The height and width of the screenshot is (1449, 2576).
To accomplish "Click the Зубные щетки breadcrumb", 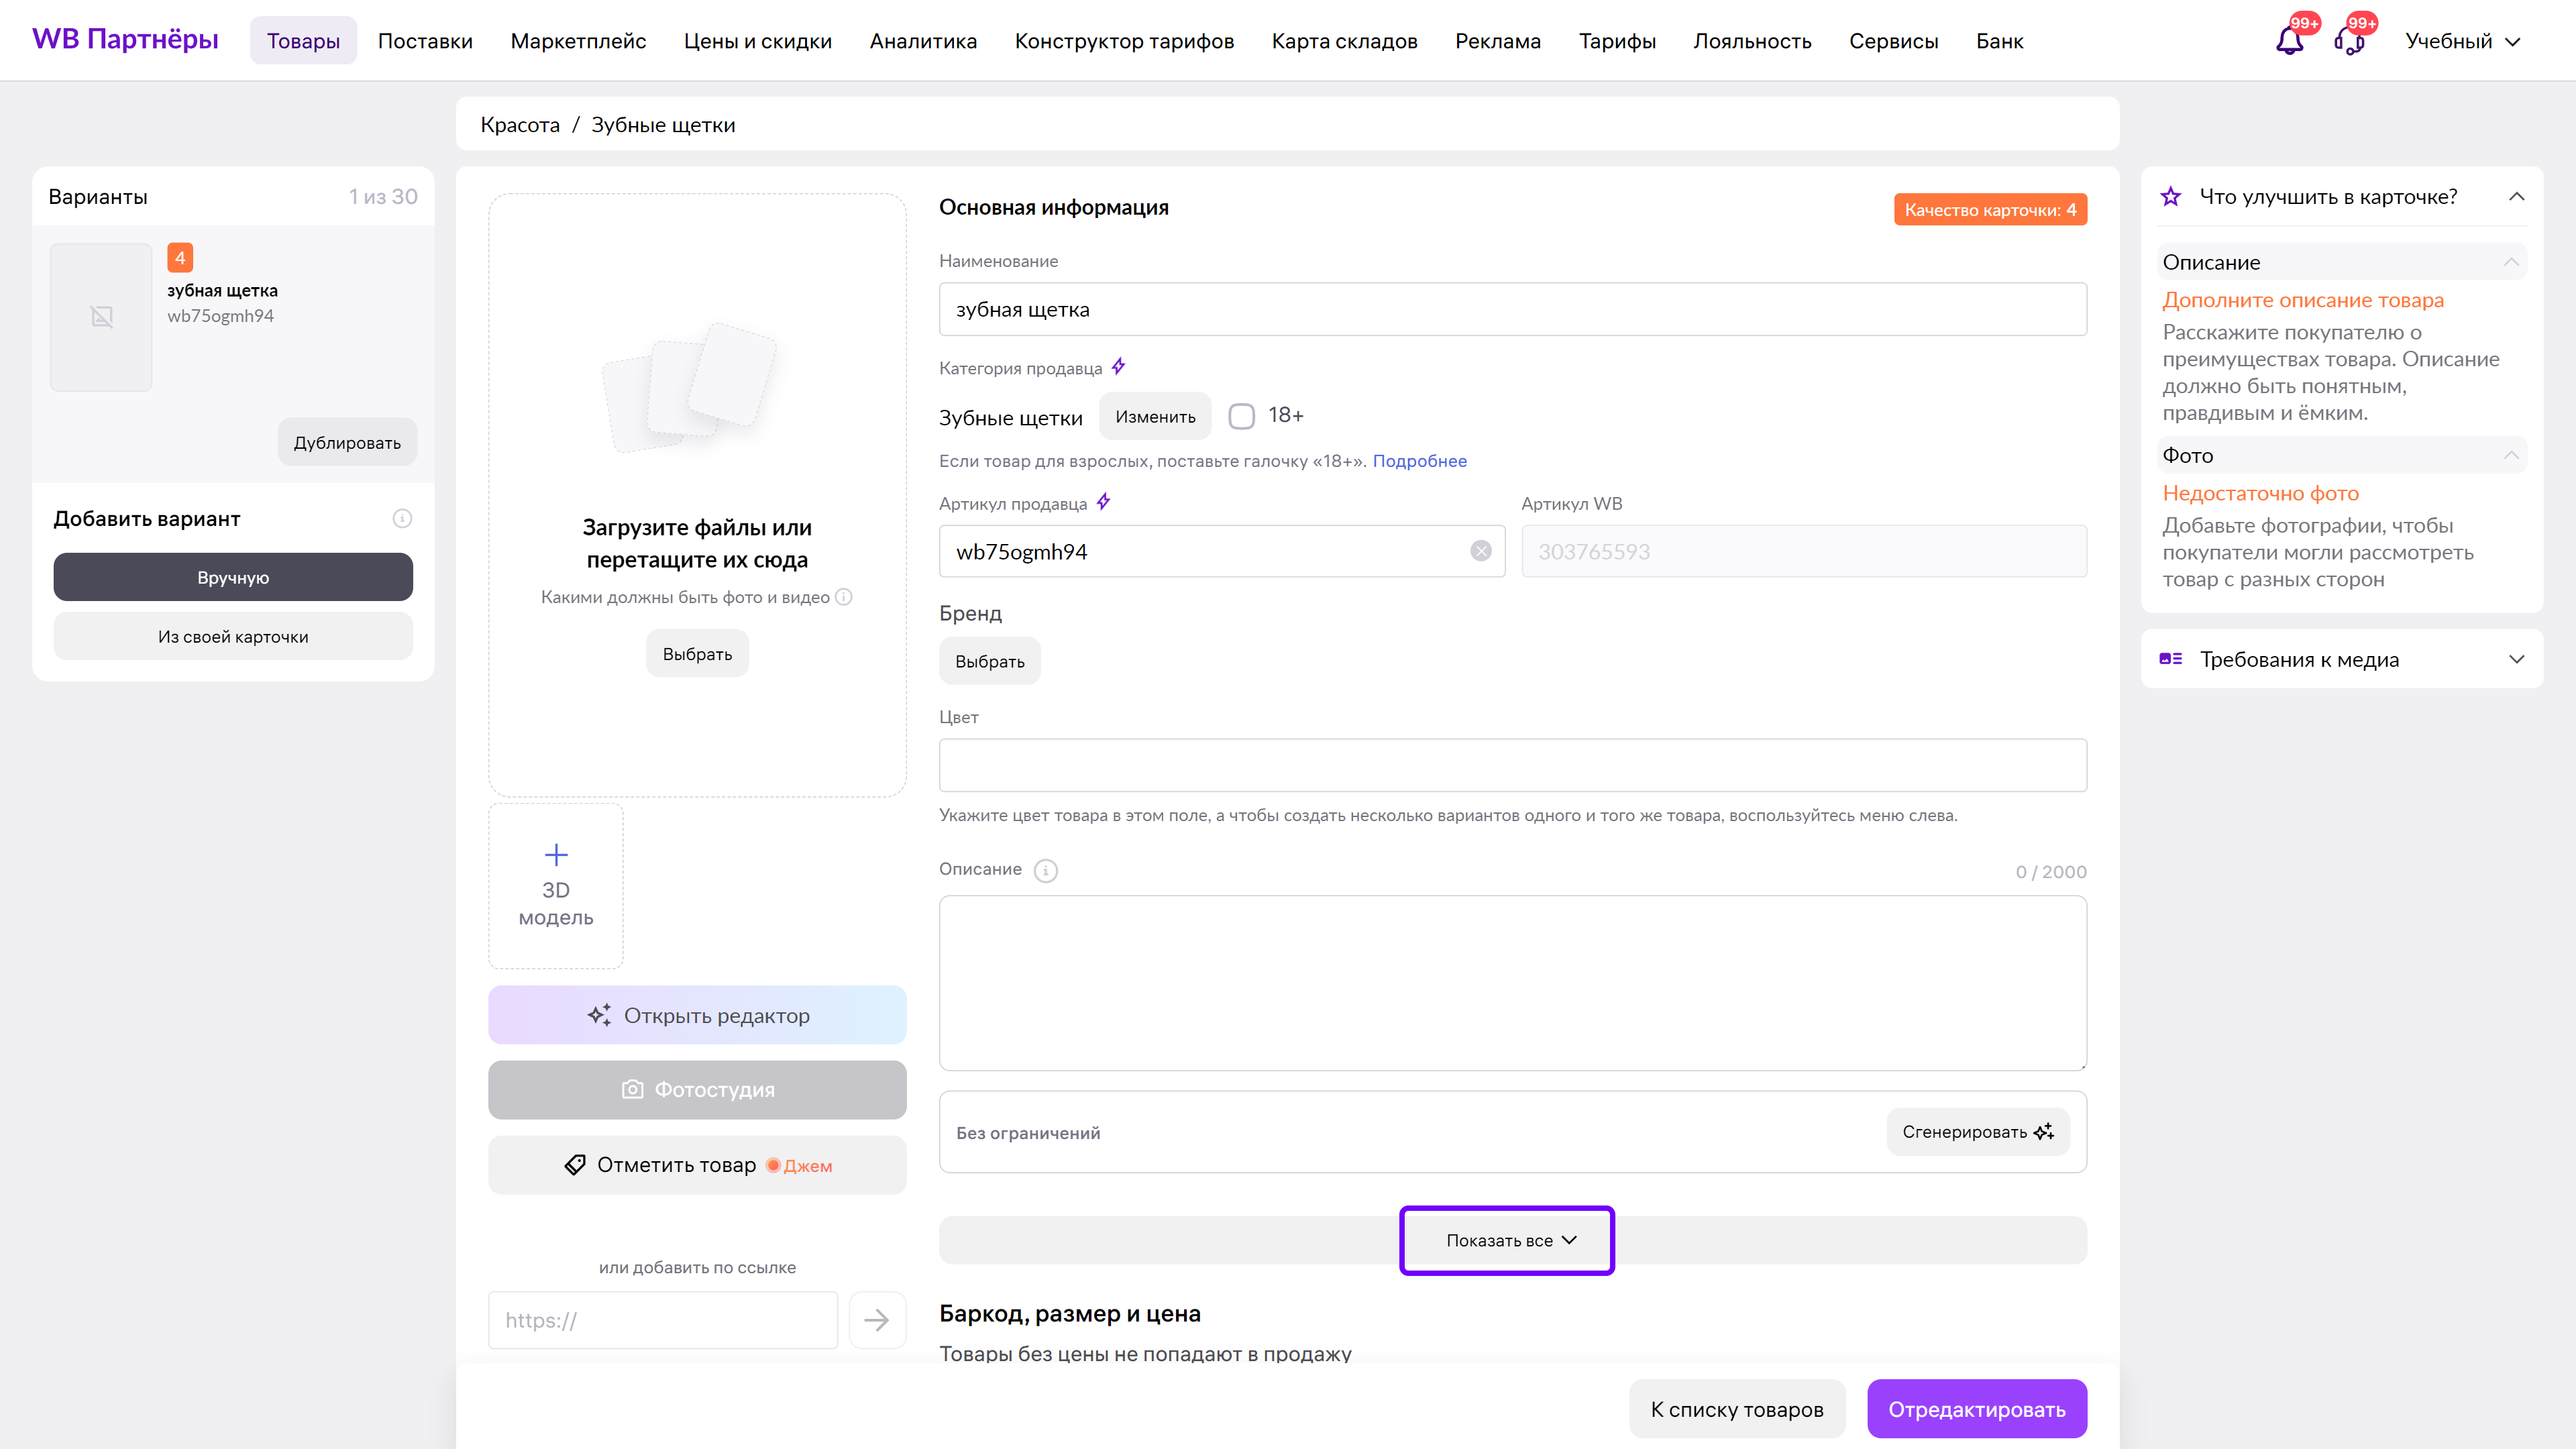I will pos(663,125).
